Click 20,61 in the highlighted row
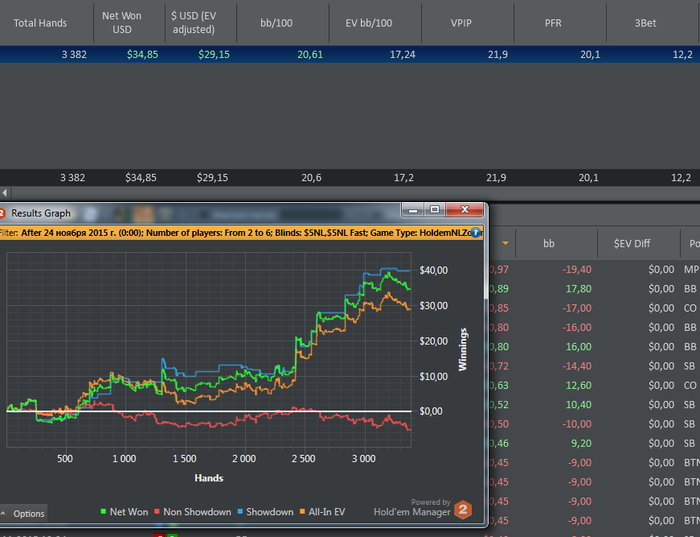The image size is (700, 537). [310, 54]
